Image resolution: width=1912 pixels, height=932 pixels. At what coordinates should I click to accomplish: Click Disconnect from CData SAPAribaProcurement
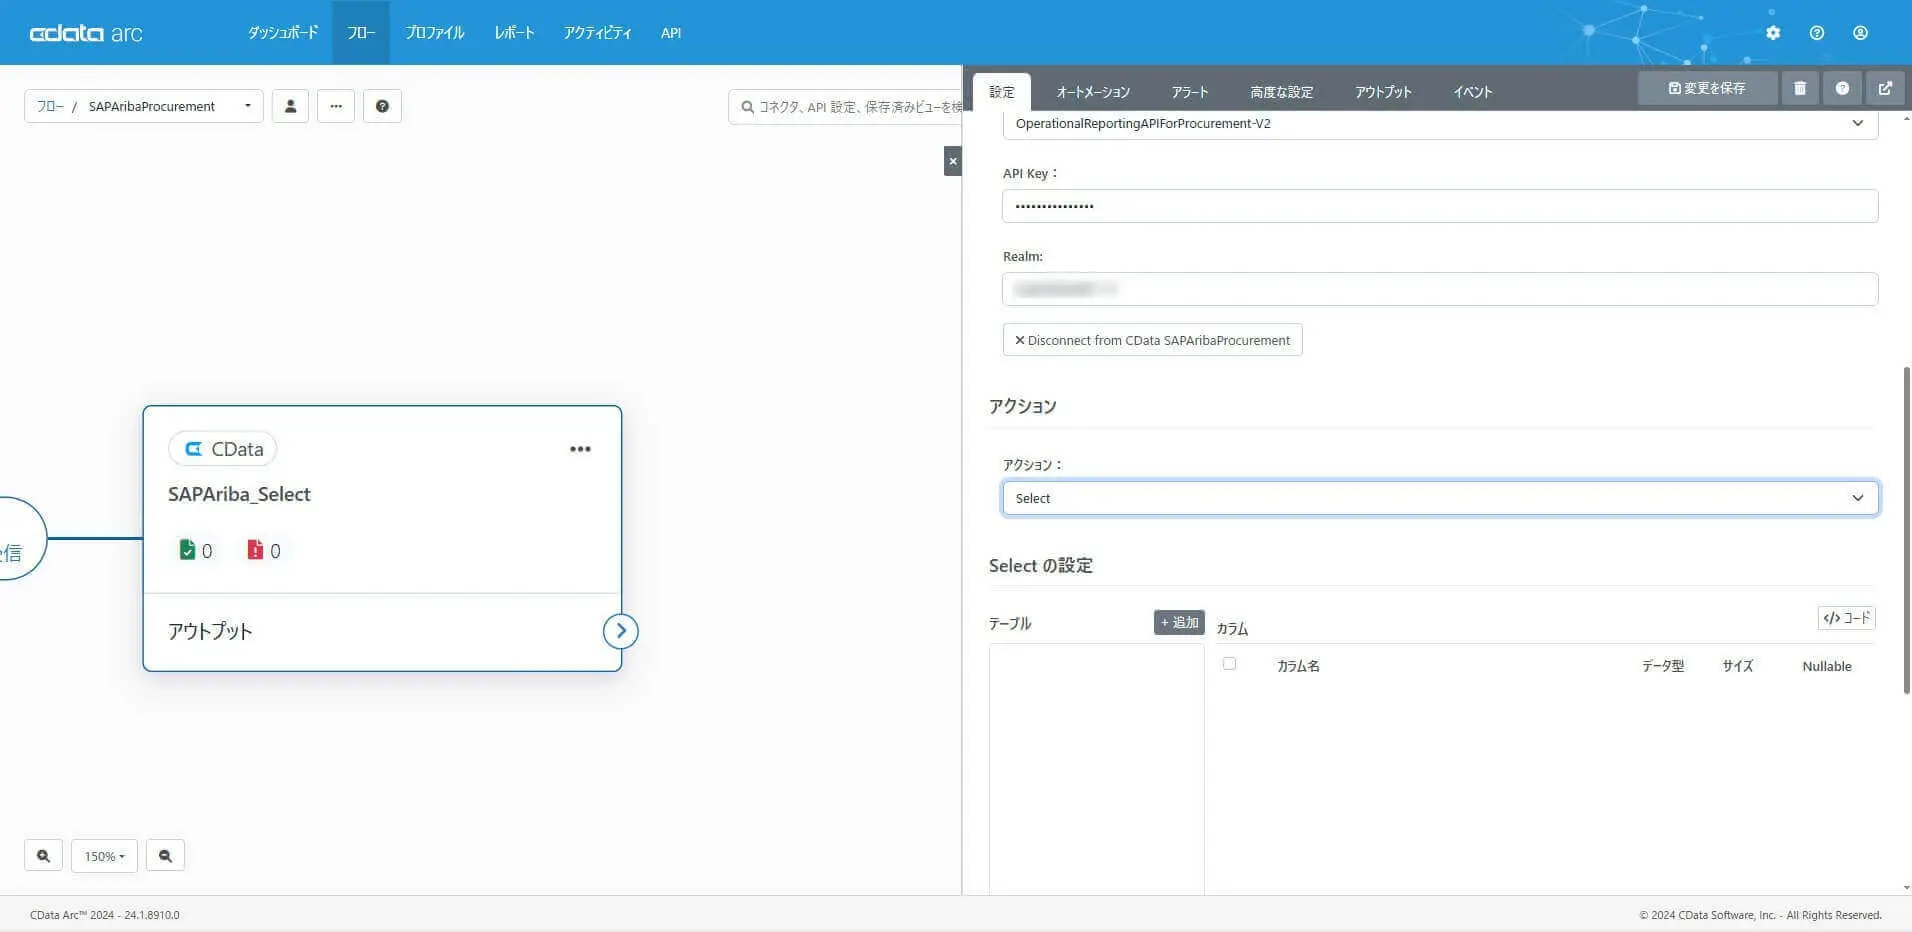tap(1152, 340)
